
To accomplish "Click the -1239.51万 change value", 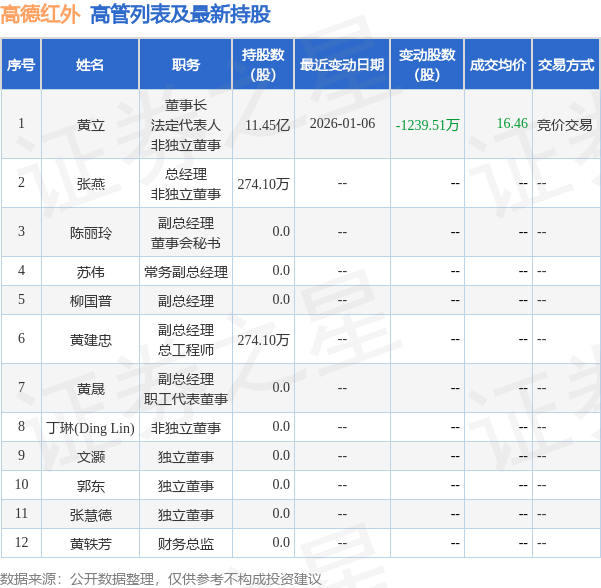I will (427, 125).
